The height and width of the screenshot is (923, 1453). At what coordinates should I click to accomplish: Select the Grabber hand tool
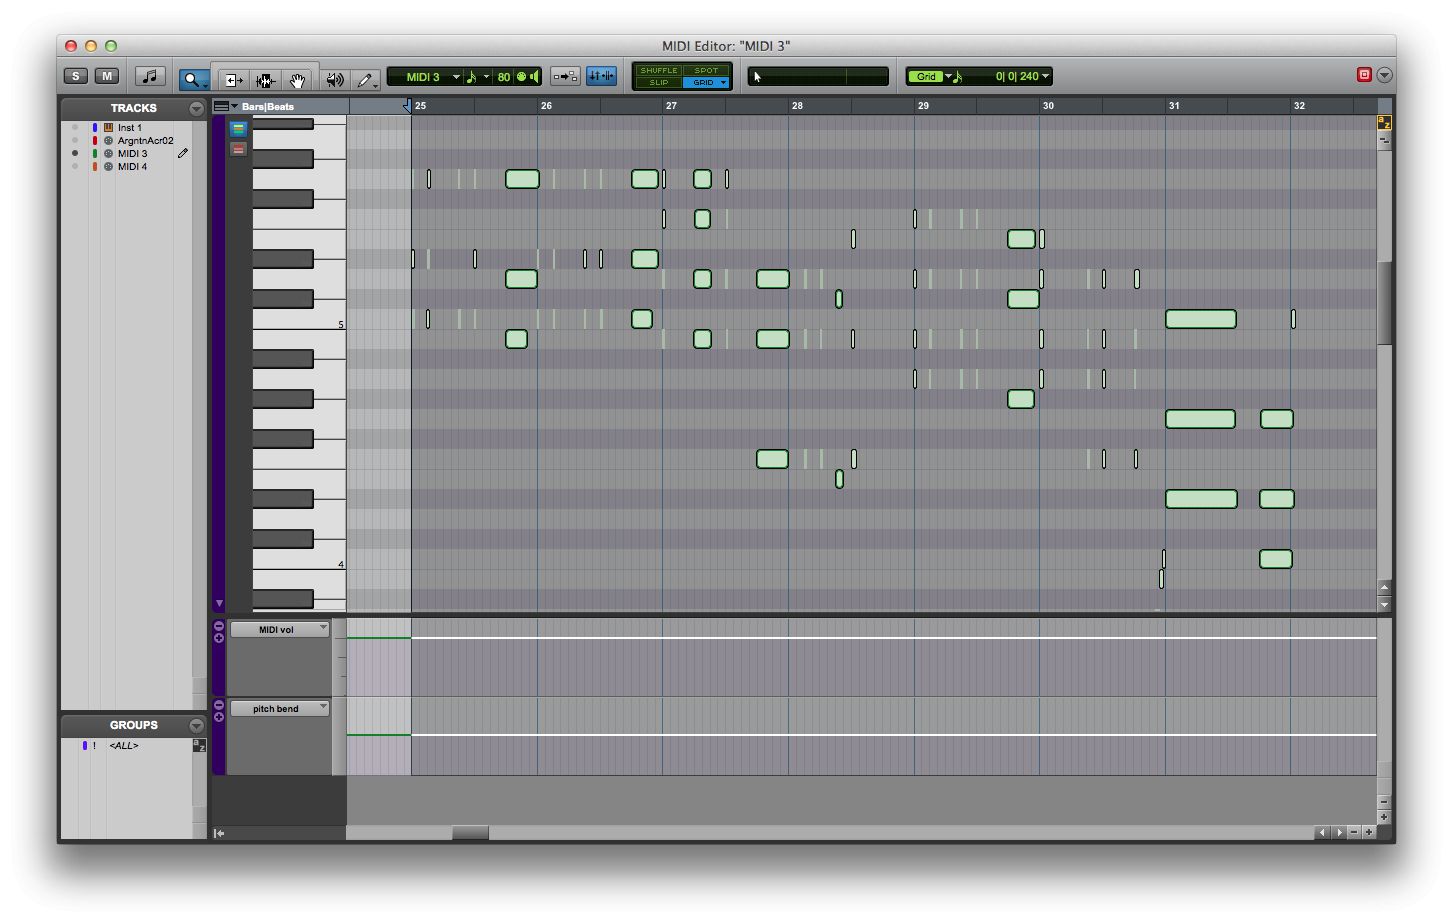click(297, 79)
